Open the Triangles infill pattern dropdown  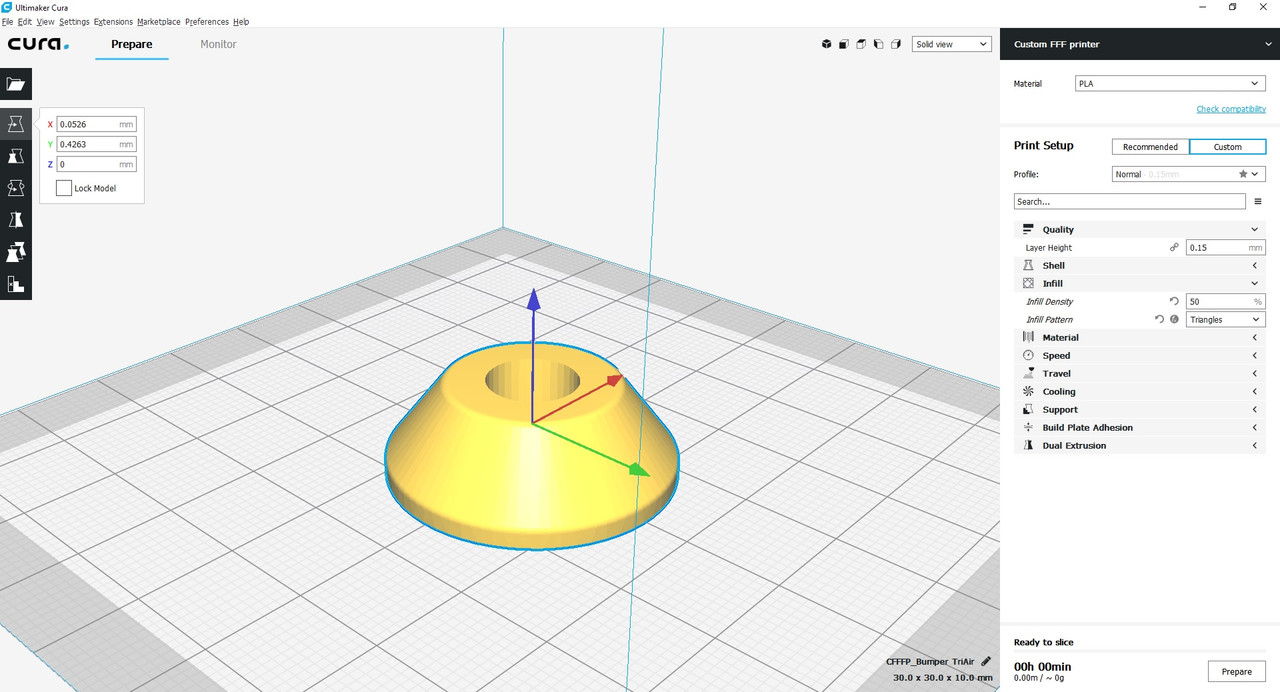click(1226, 319)
